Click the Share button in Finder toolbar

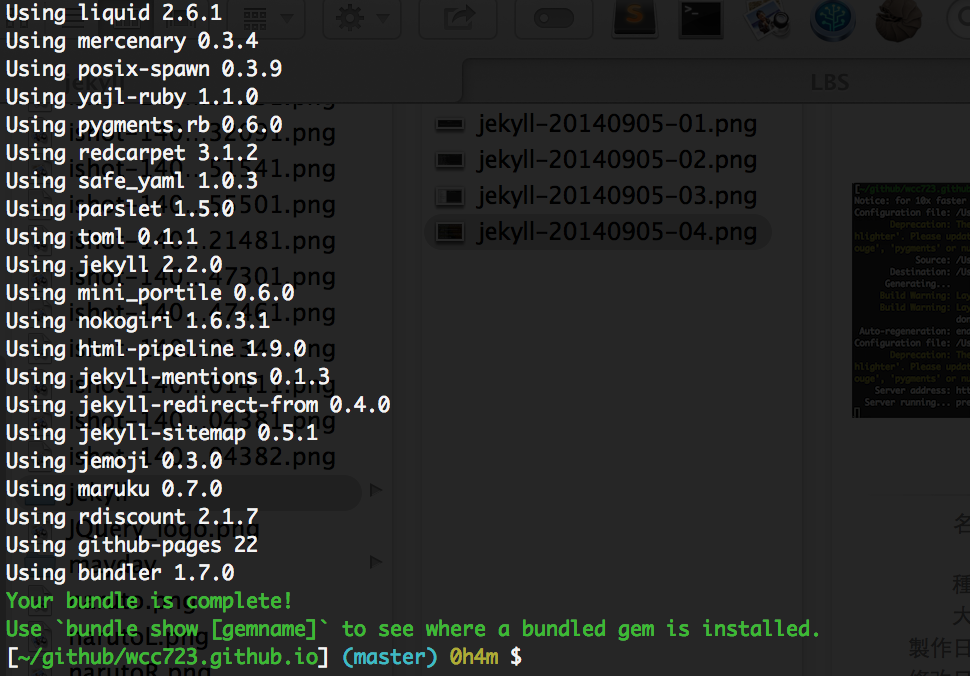(458, 17)
